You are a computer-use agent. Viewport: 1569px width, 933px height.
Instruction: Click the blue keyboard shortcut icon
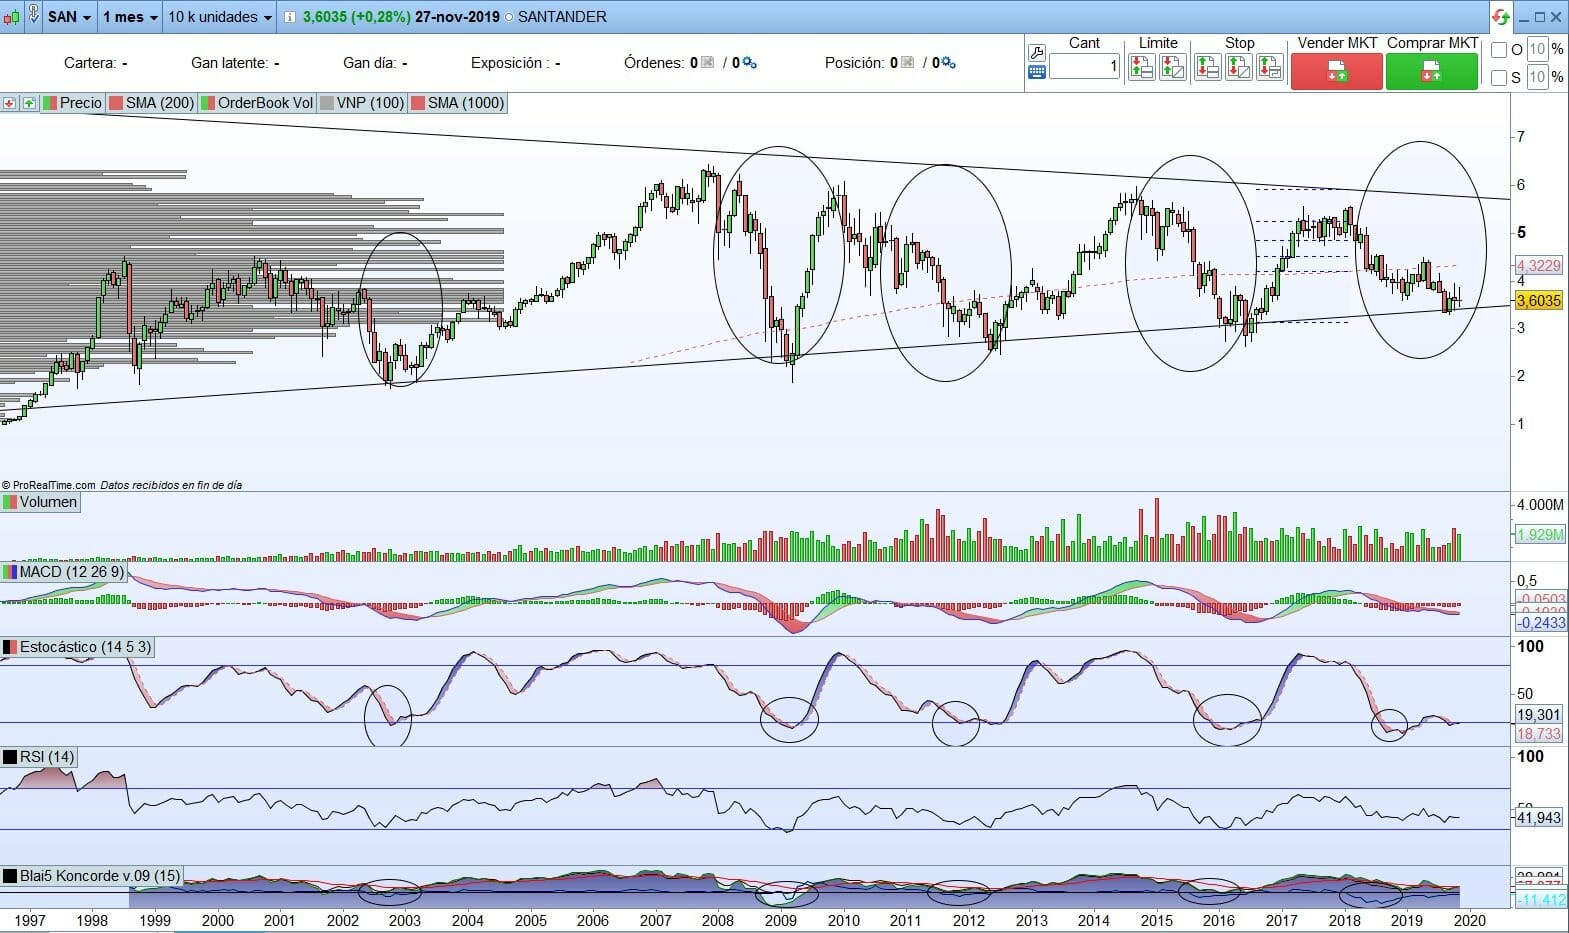coord(1037,72)
